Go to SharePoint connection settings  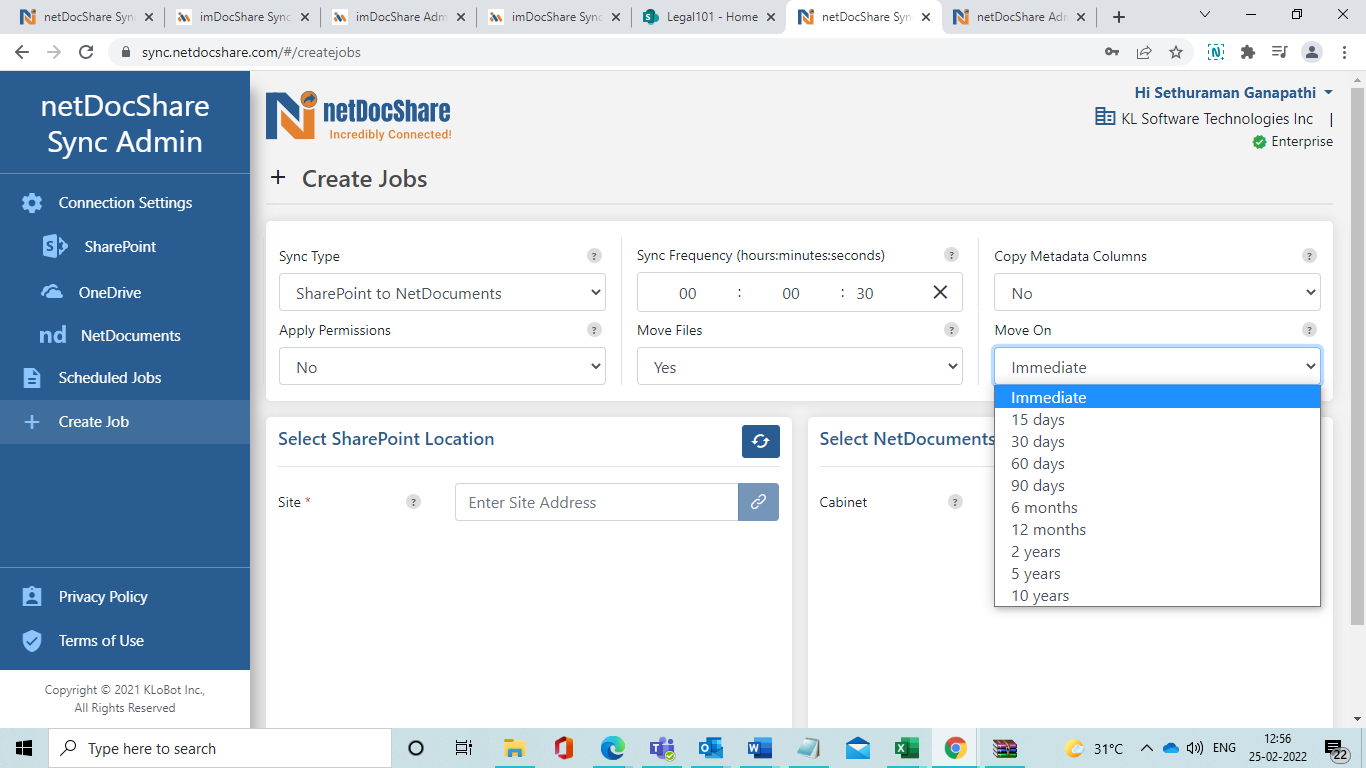(120, 247)
